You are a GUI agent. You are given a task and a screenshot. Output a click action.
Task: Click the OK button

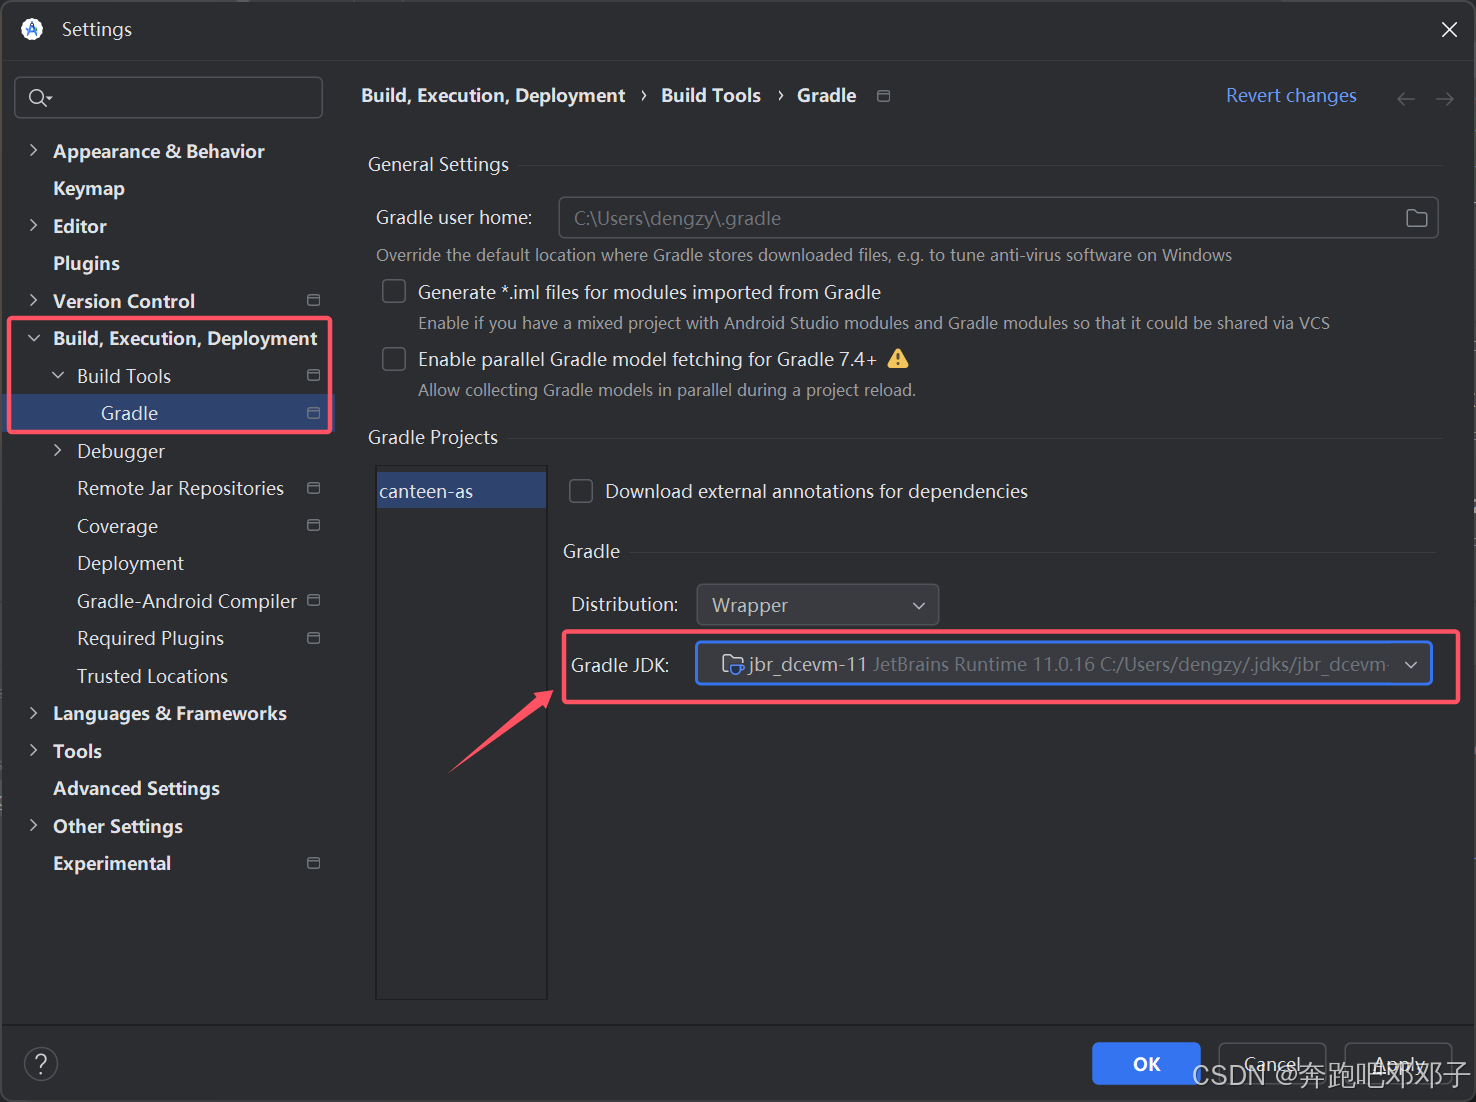[1146, 1064]
